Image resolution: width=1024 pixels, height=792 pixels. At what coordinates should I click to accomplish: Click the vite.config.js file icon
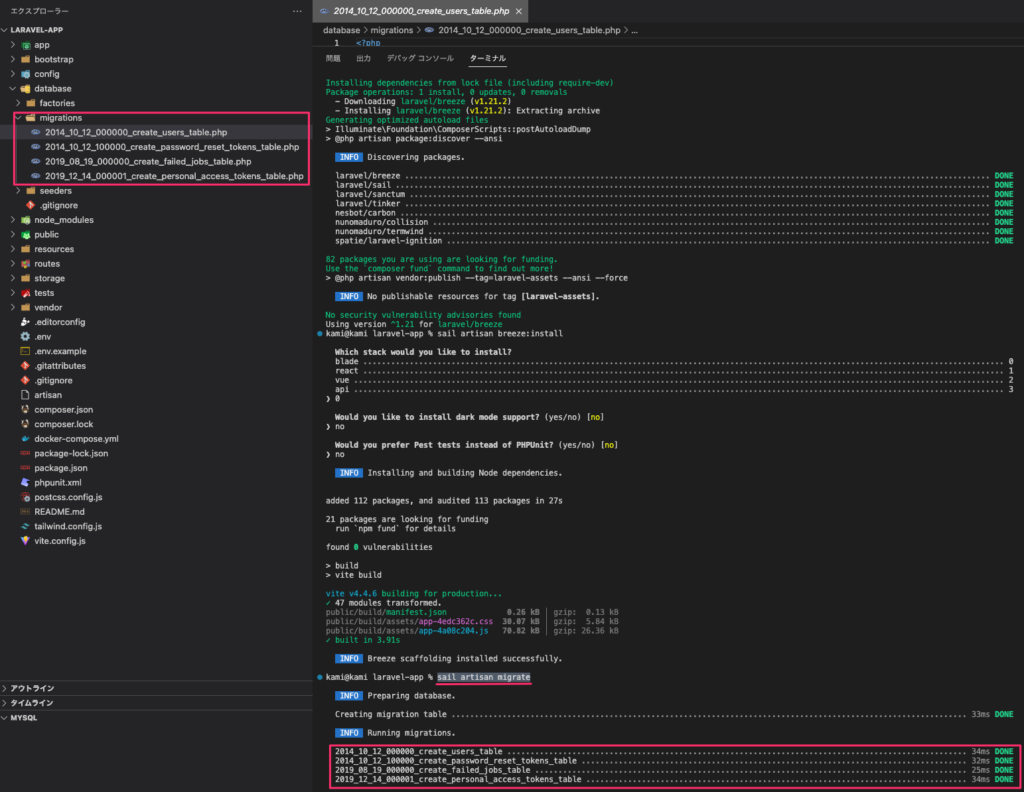(25, 540)
